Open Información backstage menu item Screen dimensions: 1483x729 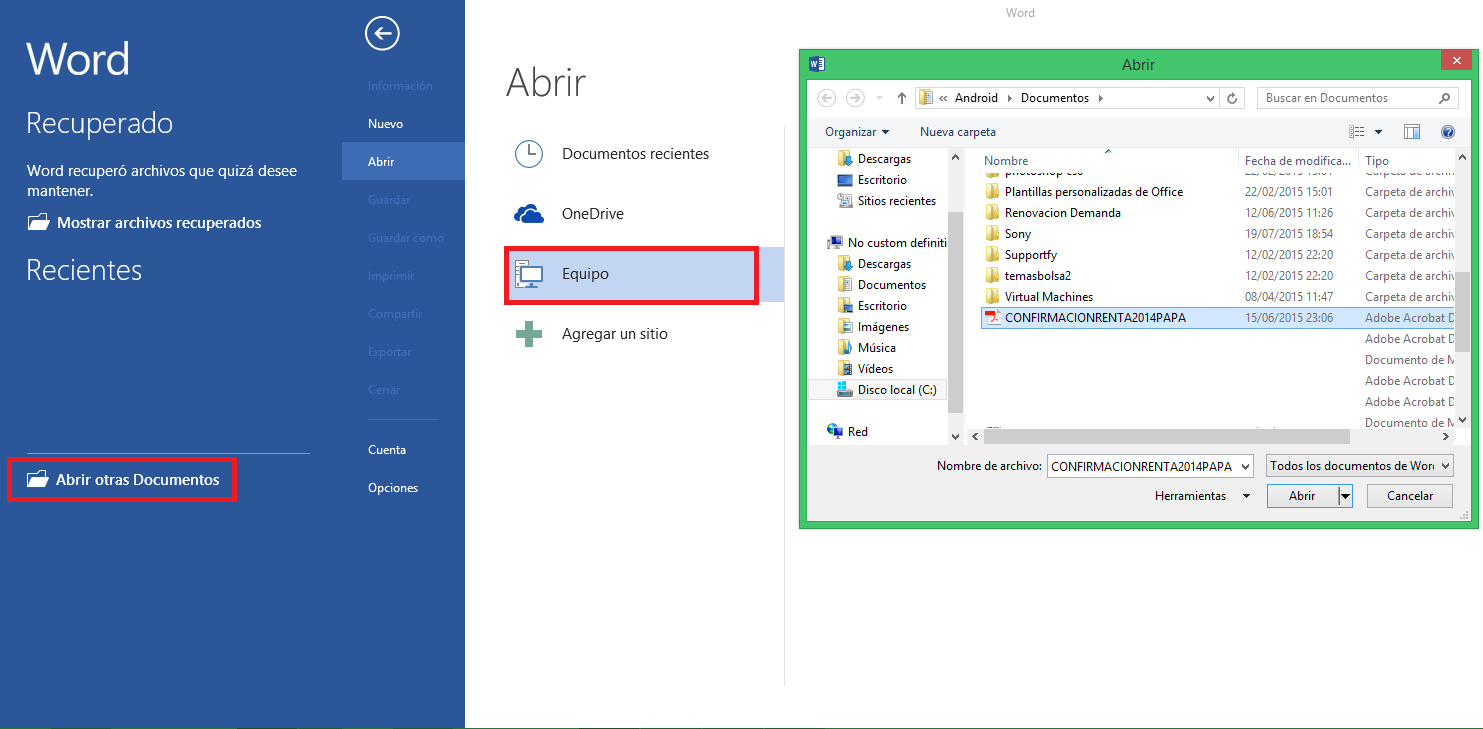pyautogui.click(x=400, y=86)
